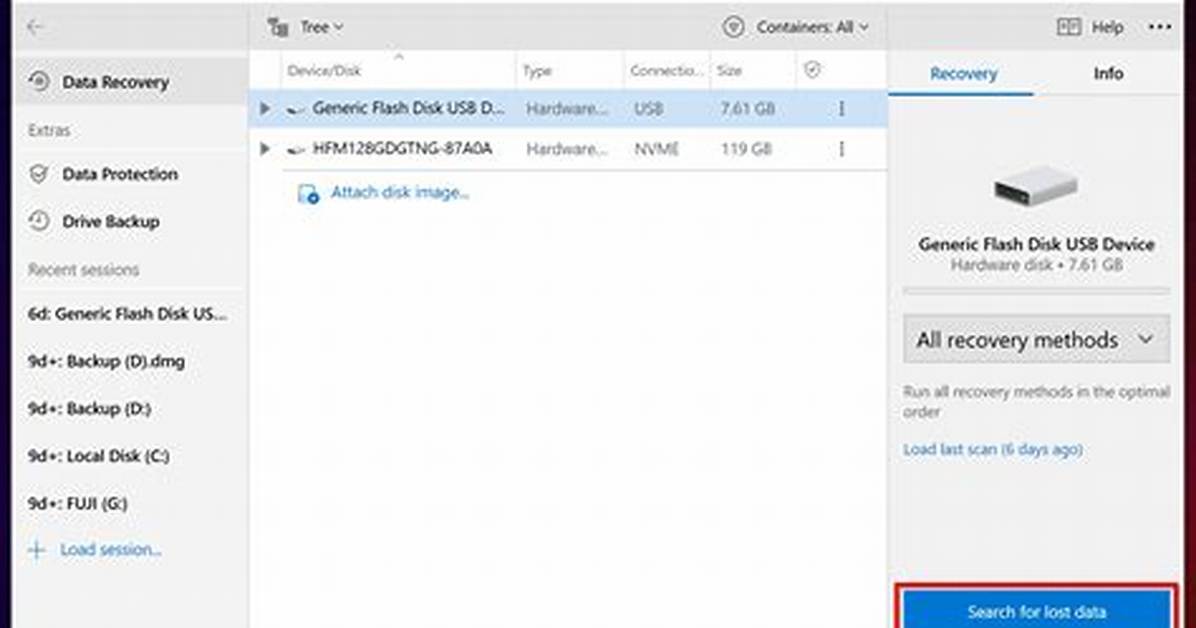Click the Tree view icon
Screen dimensions: 1196x628
point(278,27)
